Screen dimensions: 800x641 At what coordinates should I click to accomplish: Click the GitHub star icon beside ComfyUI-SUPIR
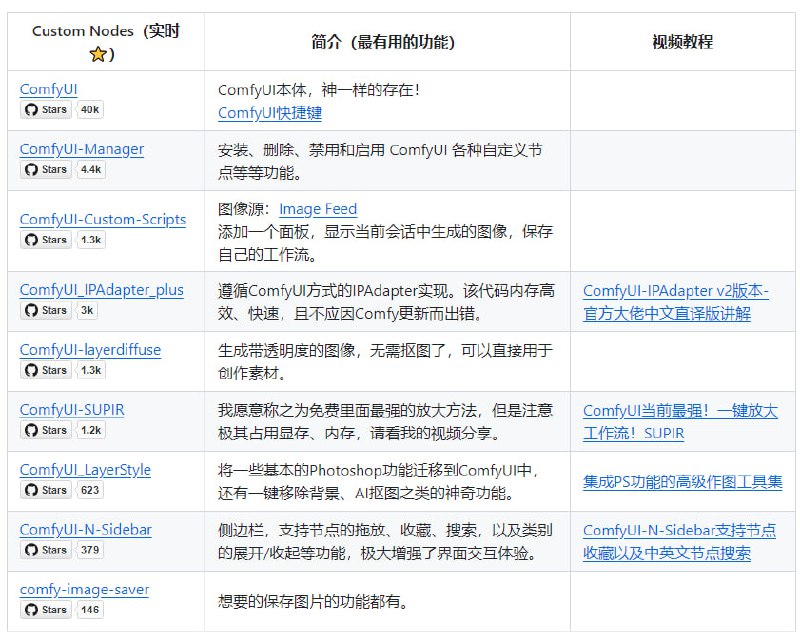(30, 430)
